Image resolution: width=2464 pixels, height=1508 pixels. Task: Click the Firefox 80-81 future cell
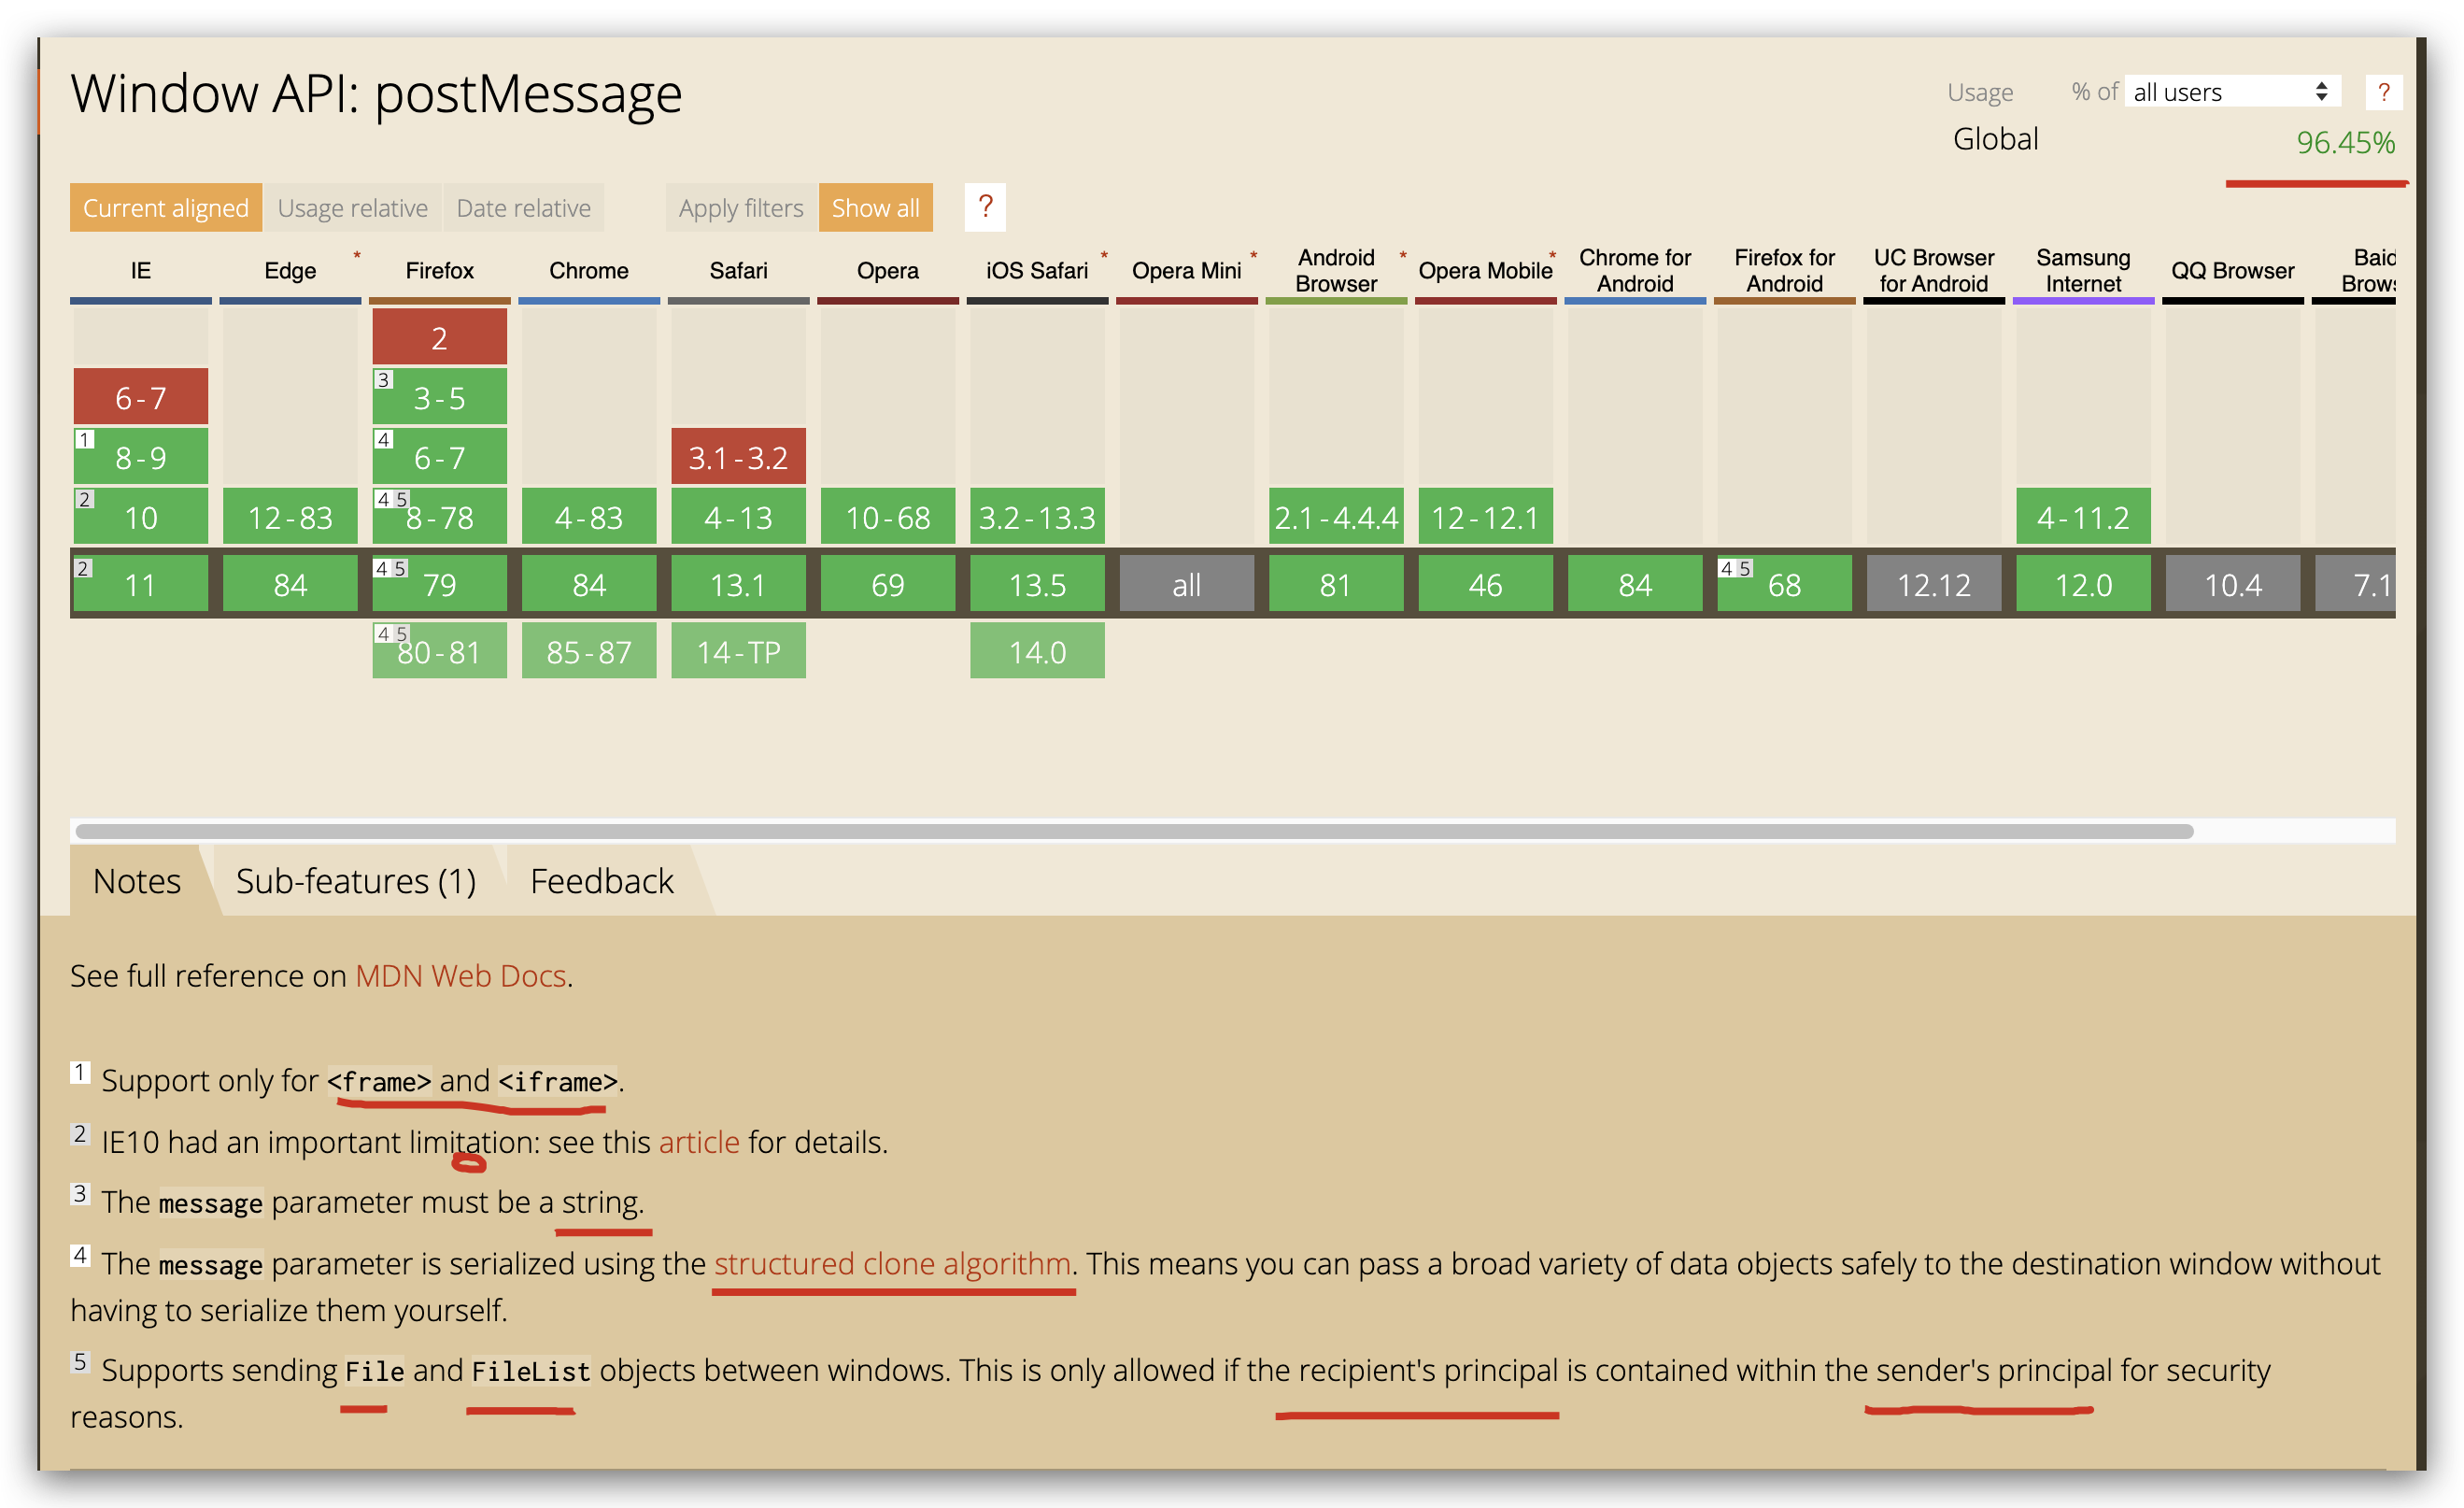point(440,650)
